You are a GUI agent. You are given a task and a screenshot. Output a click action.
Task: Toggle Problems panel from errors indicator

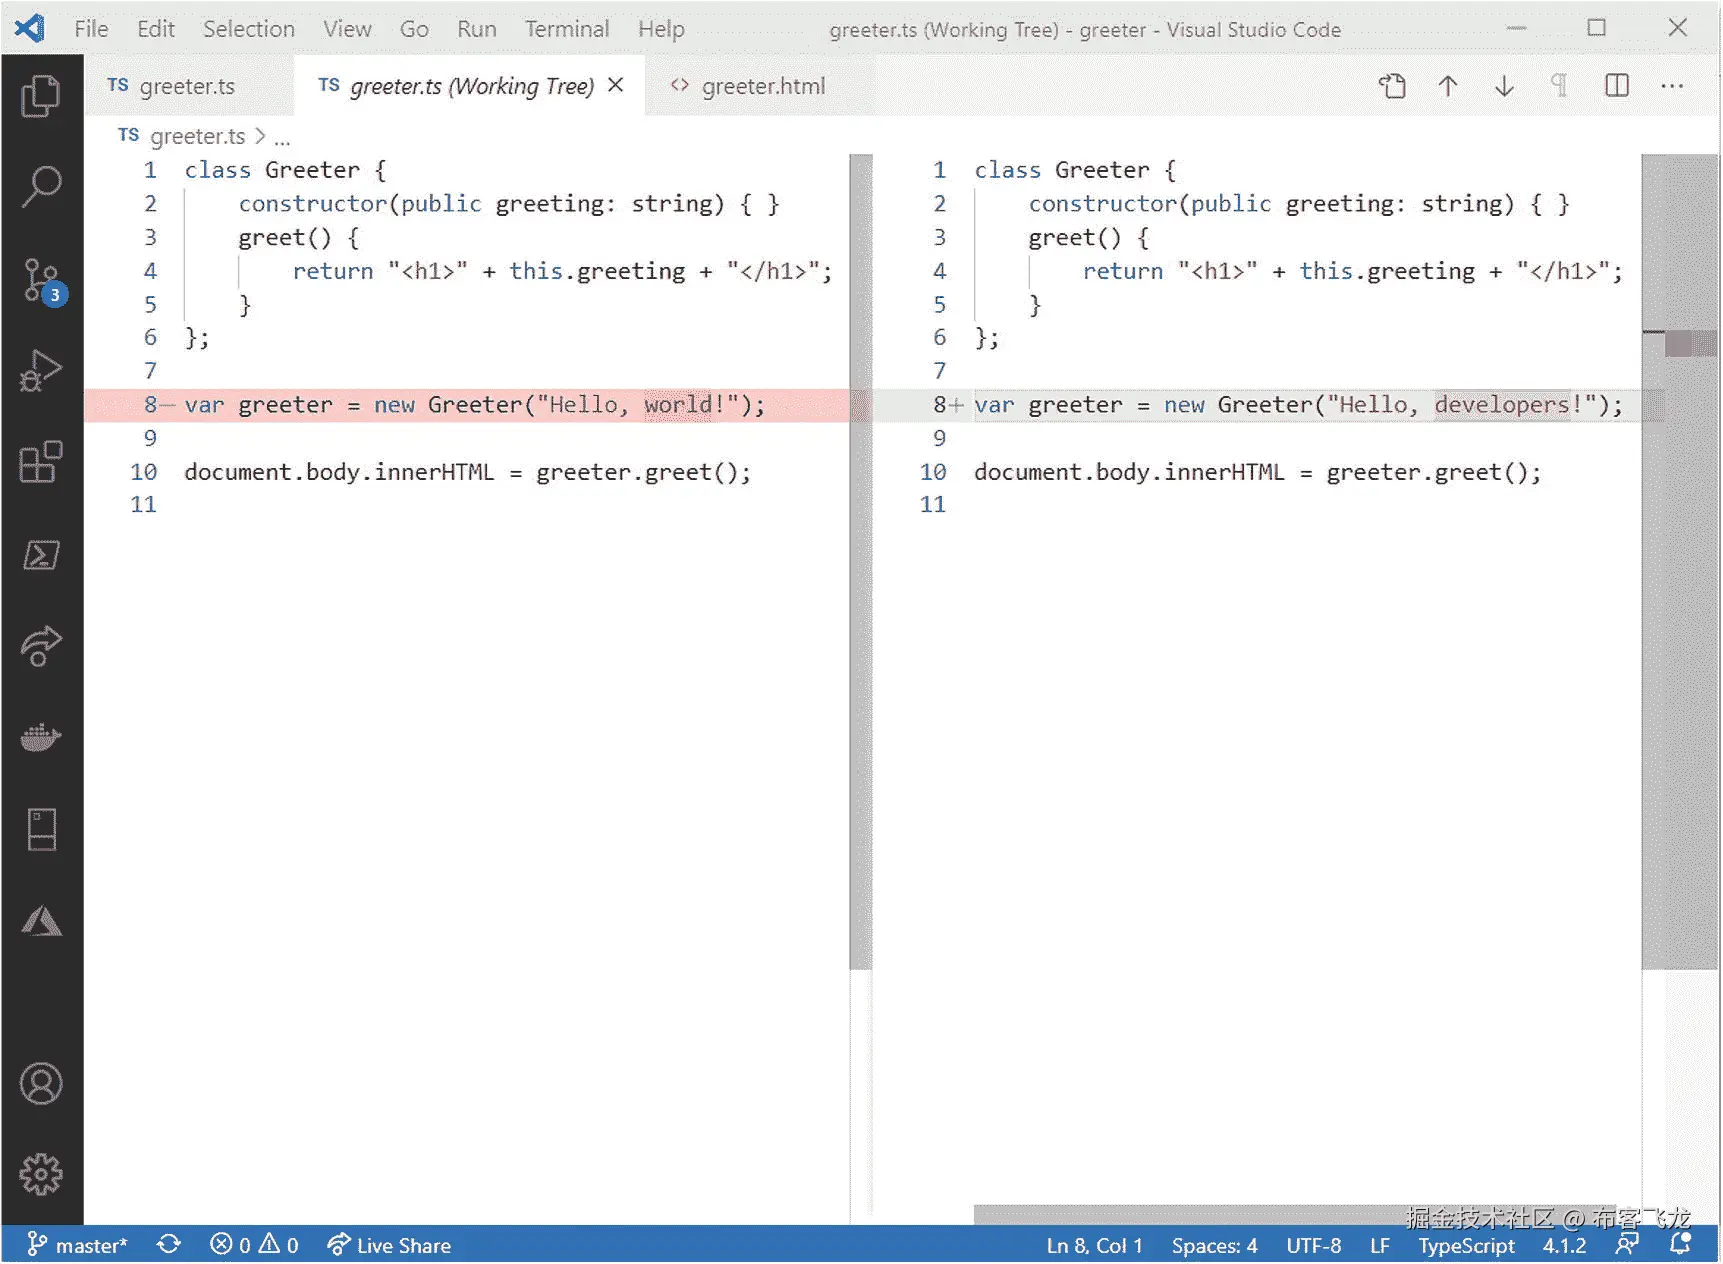(x=255, y=1244)
